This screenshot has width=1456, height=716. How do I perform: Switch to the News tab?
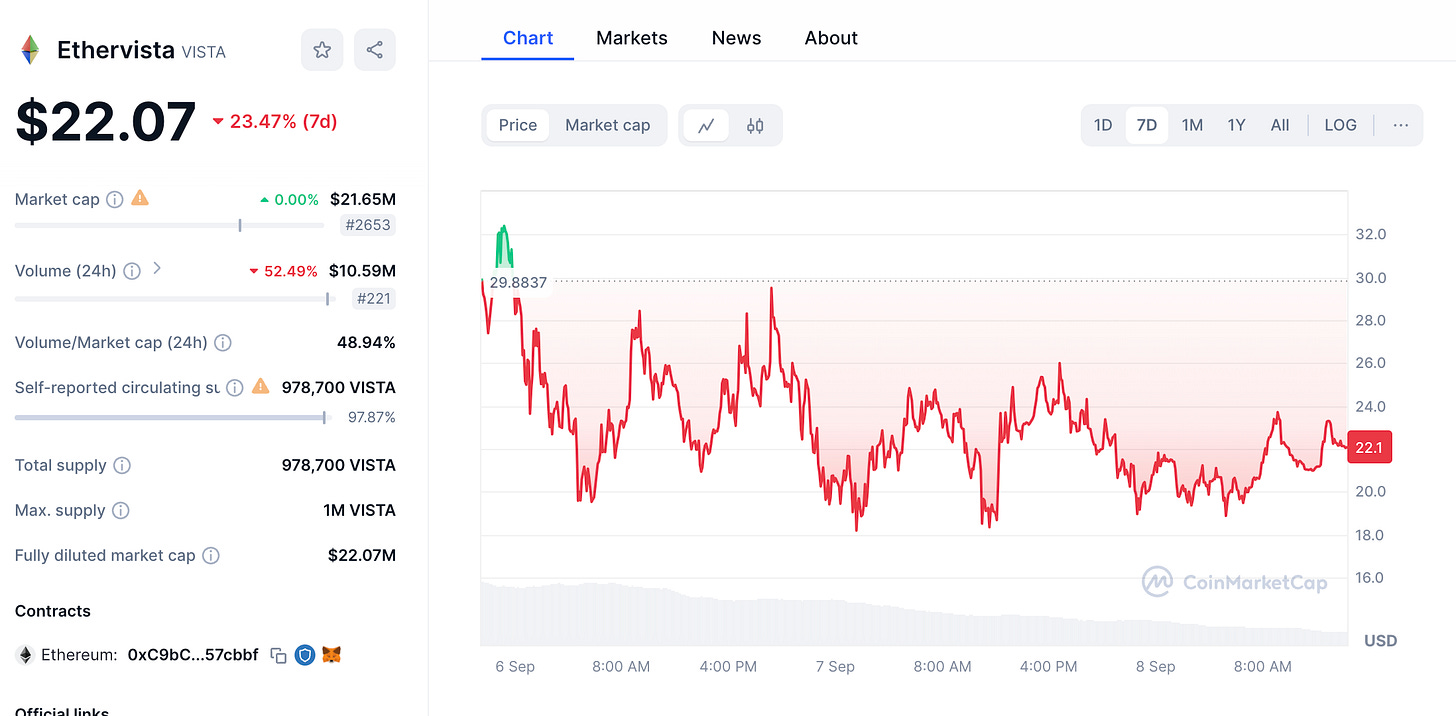pyautogui.click(x=737, y=38)
